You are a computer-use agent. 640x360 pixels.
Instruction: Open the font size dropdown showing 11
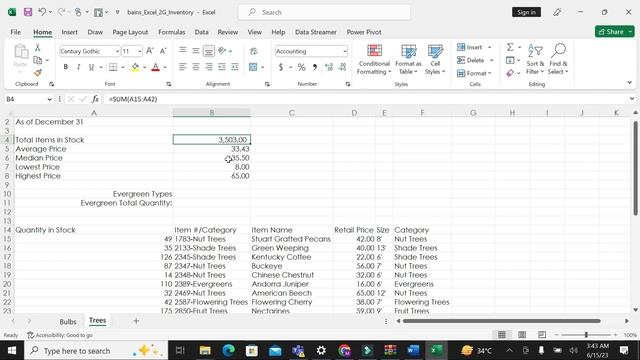(140, 51)
